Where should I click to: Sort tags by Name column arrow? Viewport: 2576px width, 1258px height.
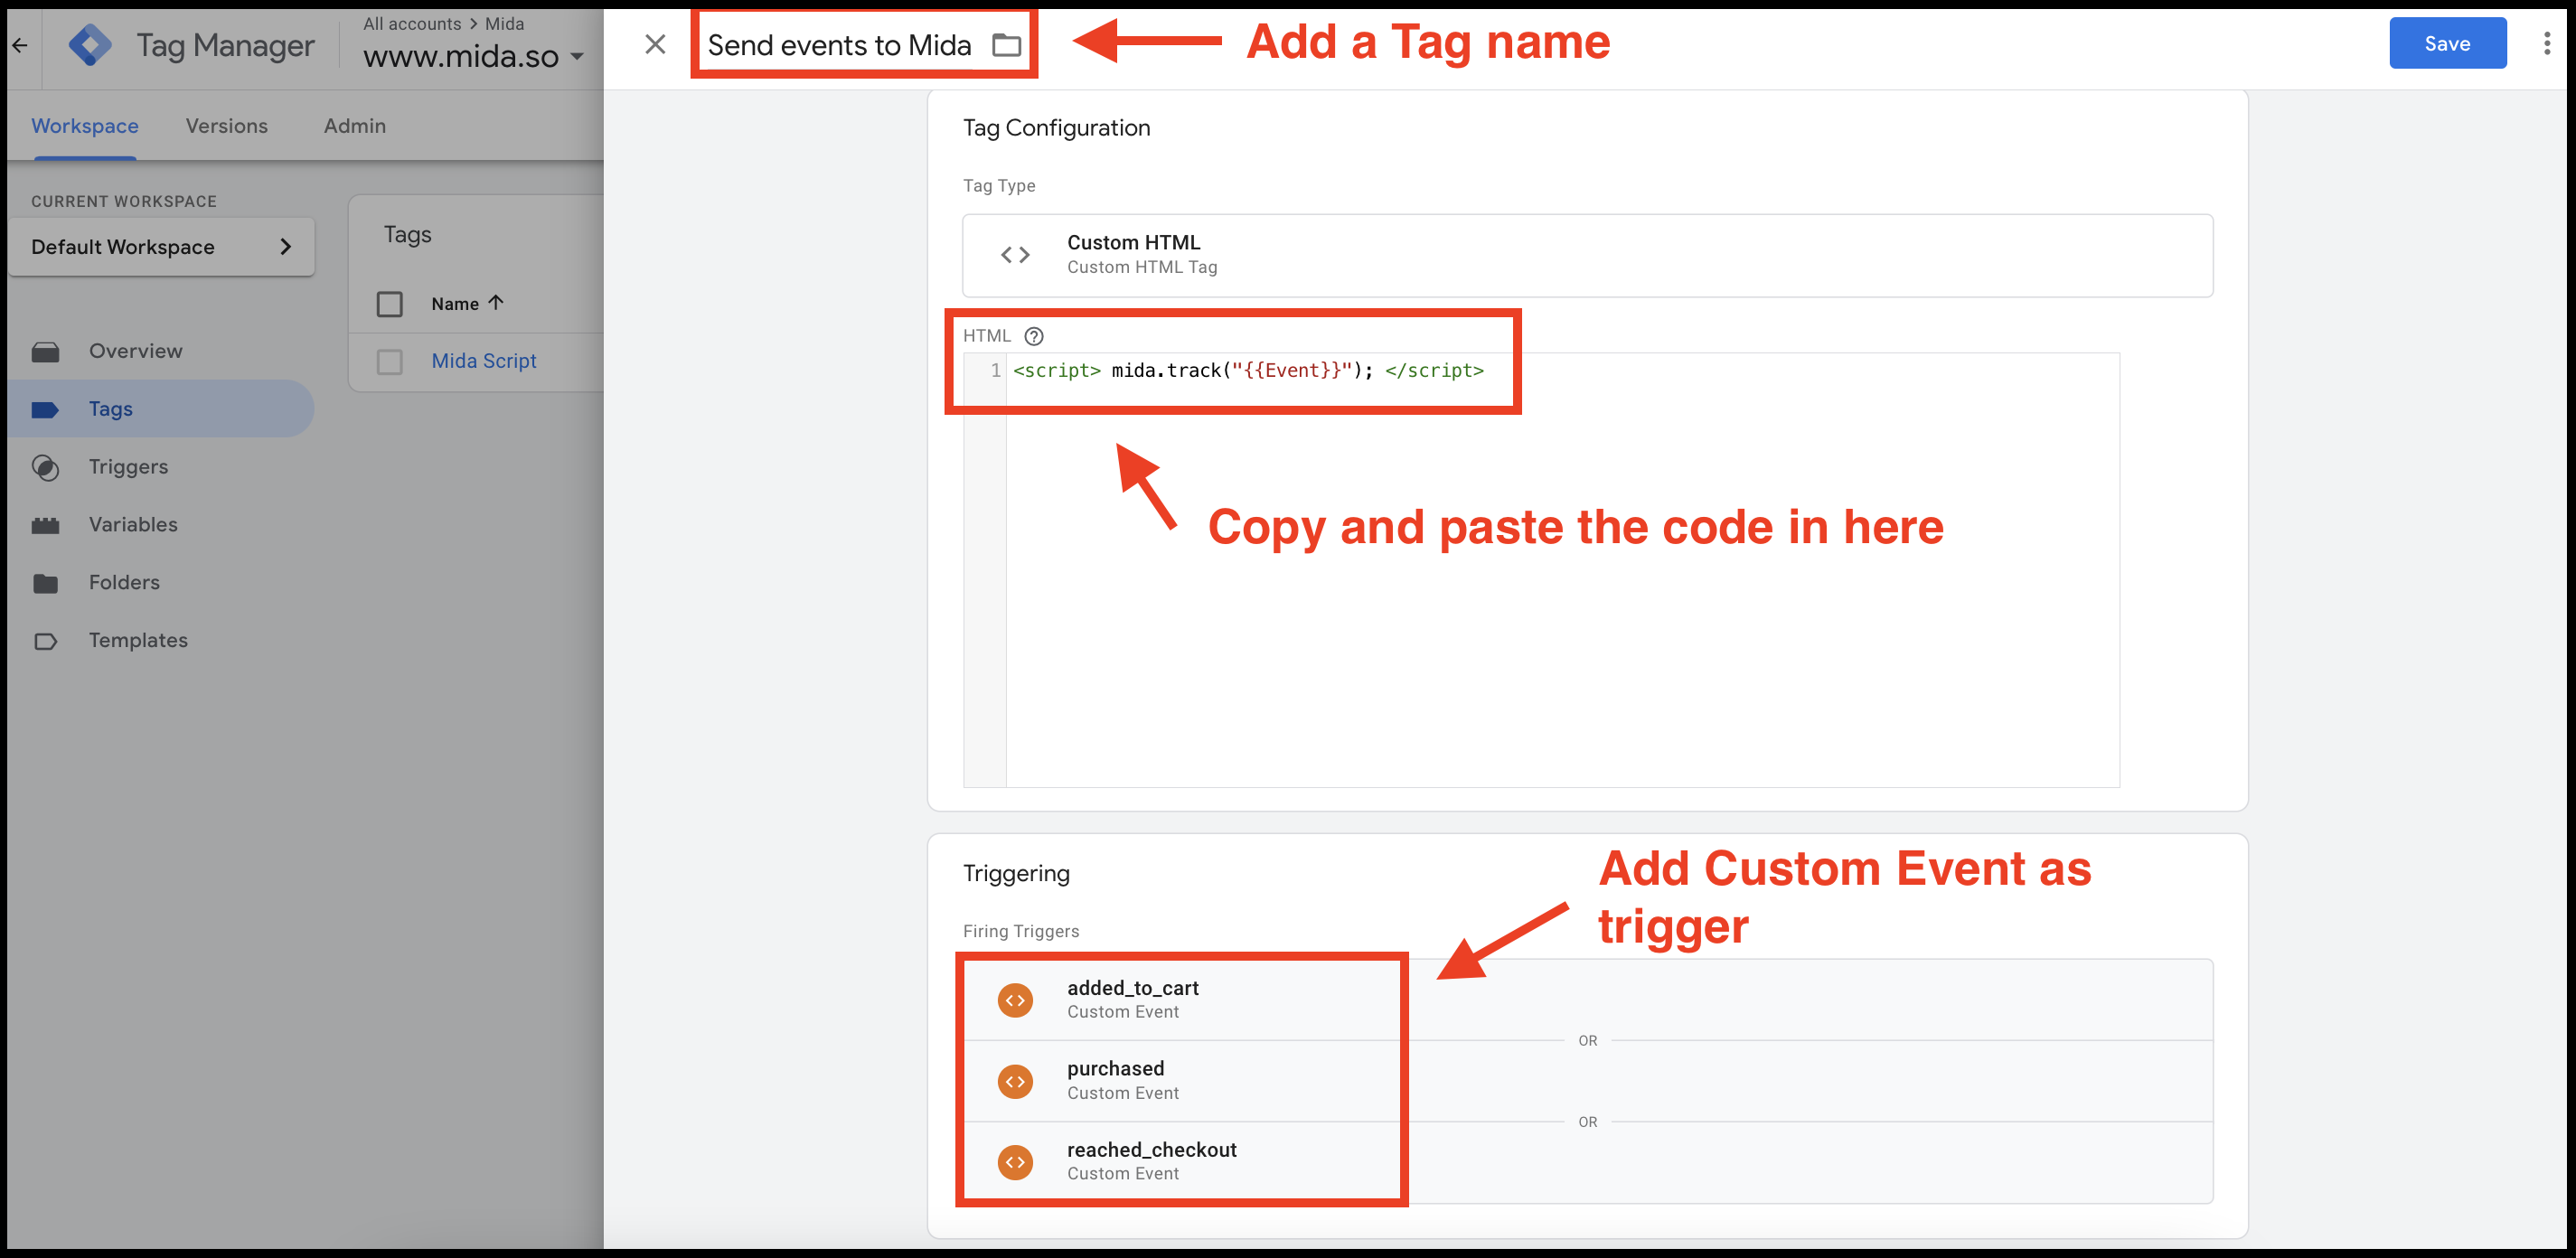[495, 302]
